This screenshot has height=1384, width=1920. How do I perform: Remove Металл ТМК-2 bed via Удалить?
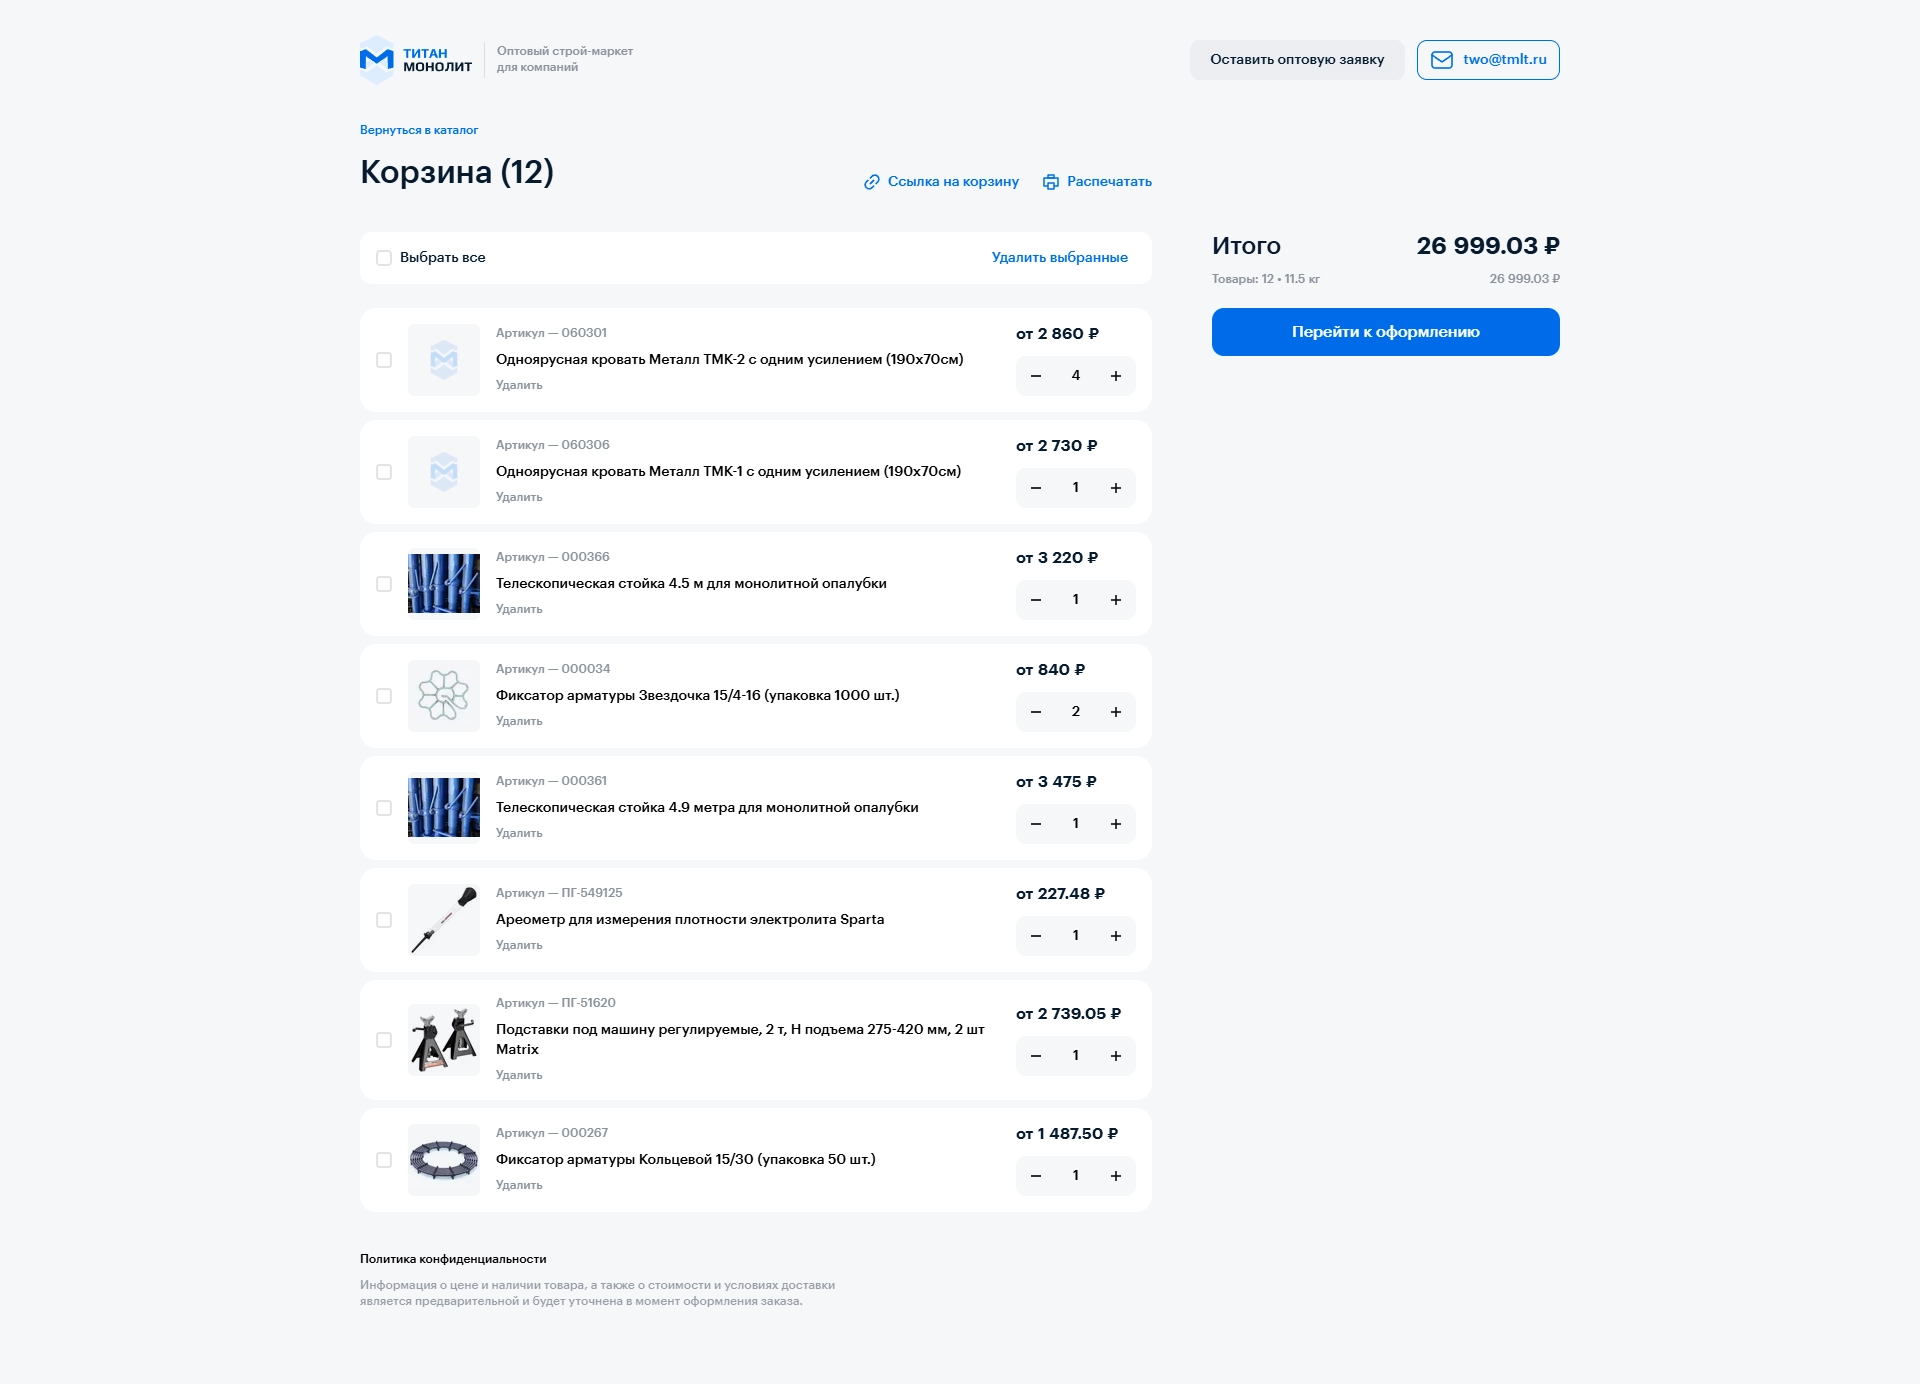(x=519, y=385)
